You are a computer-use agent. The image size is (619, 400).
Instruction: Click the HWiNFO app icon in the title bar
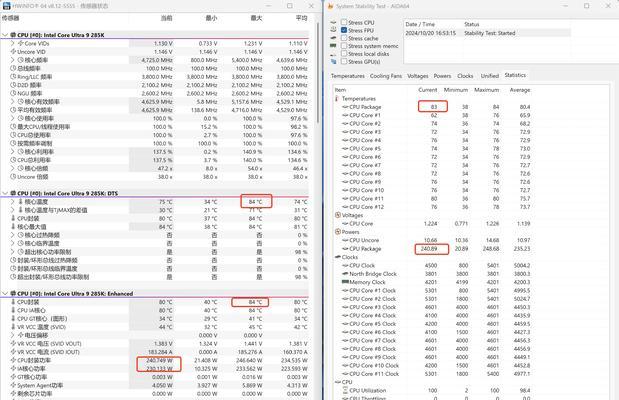pyautogui.click(x=6, y=6)
